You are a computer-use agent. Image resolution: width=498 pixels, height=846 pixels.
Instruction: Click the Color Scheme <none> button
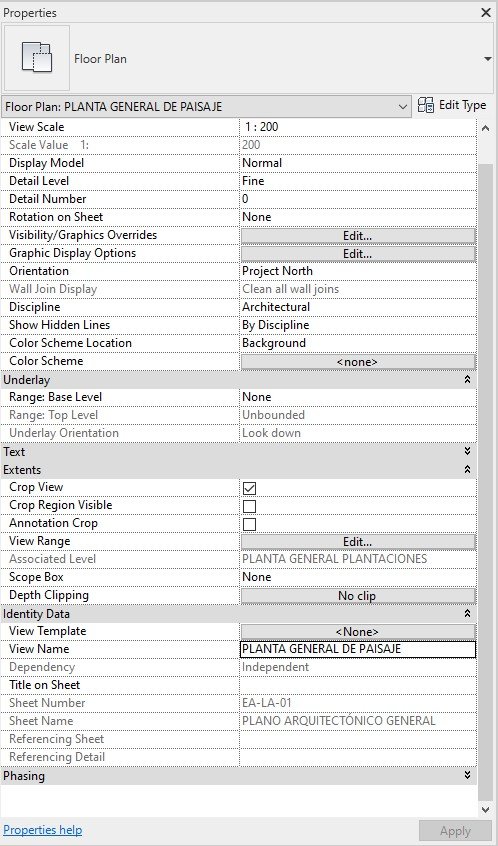pyautogui.click(x=358, y=362)
